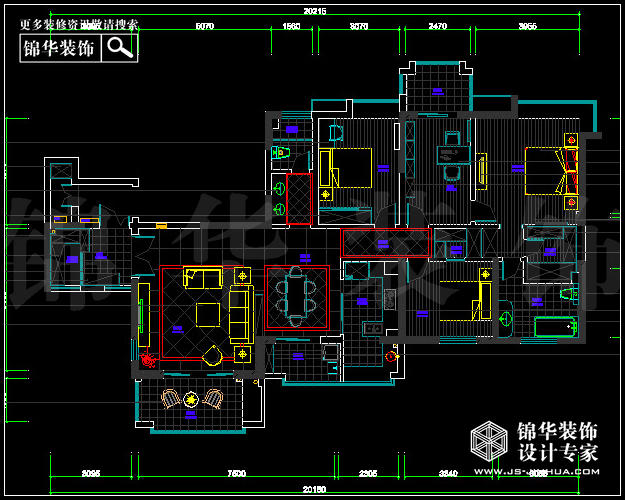This screenshot has width=625, height=500.
Task: Click the magnifying glass search icon
Action: (x=120, y=47)
